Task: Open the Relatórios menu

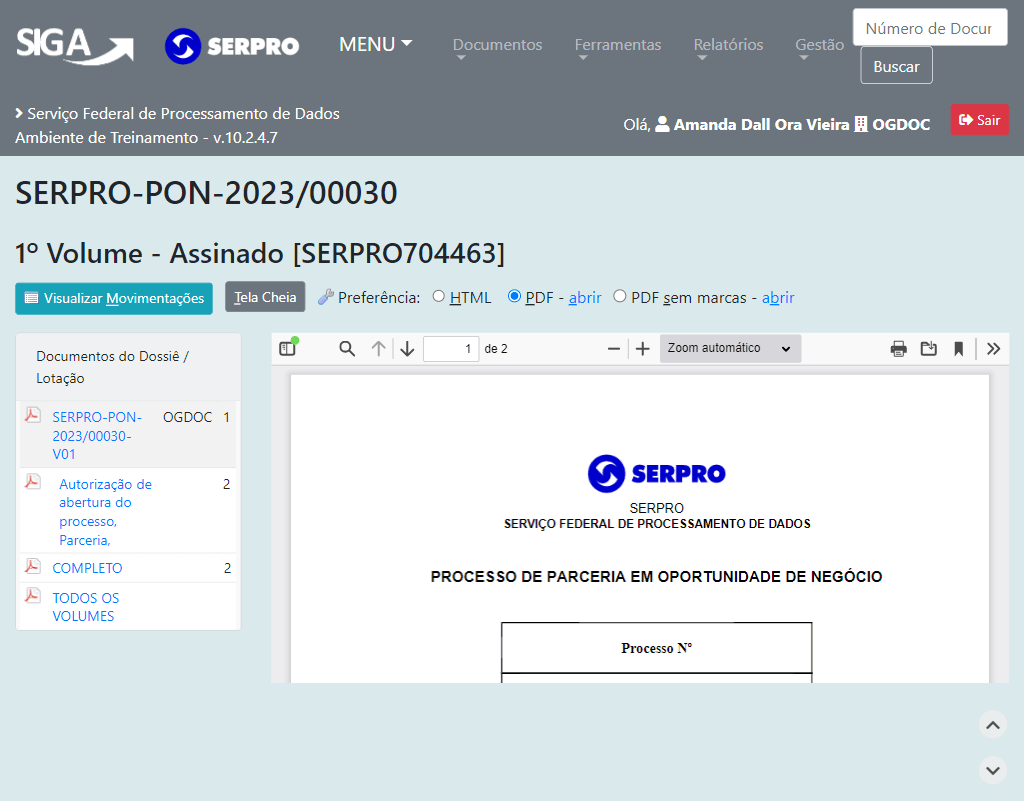Action: pos(728,46)
